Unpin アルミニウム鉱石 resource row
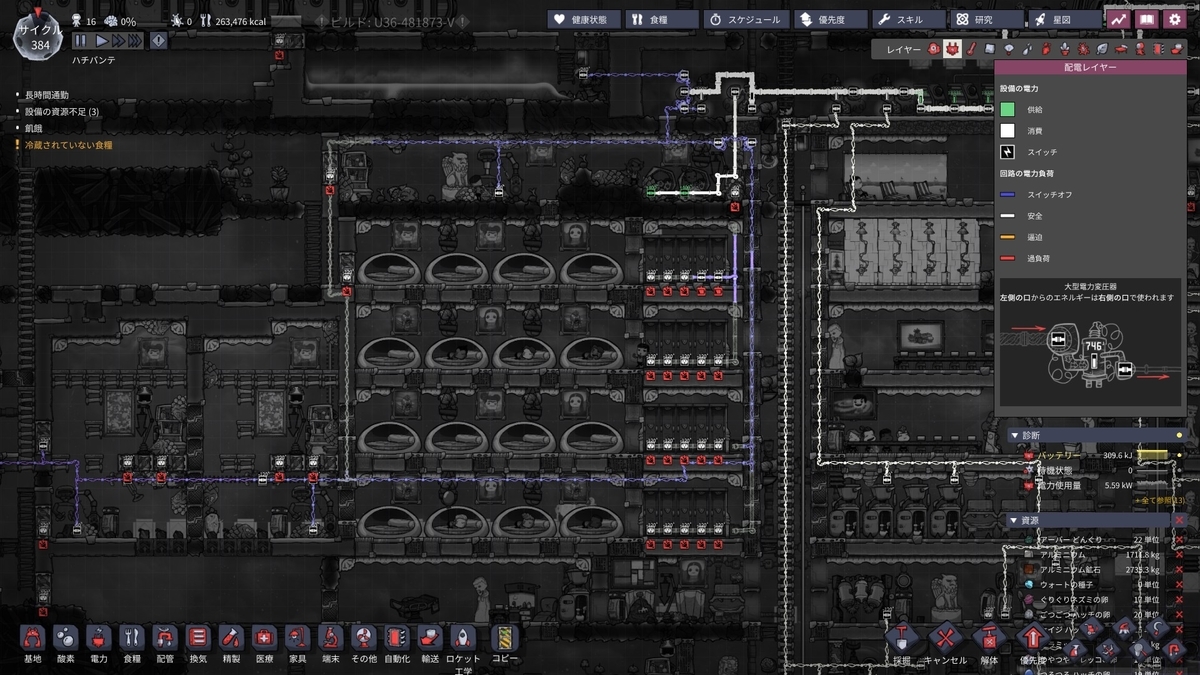 click(1179, 568)
